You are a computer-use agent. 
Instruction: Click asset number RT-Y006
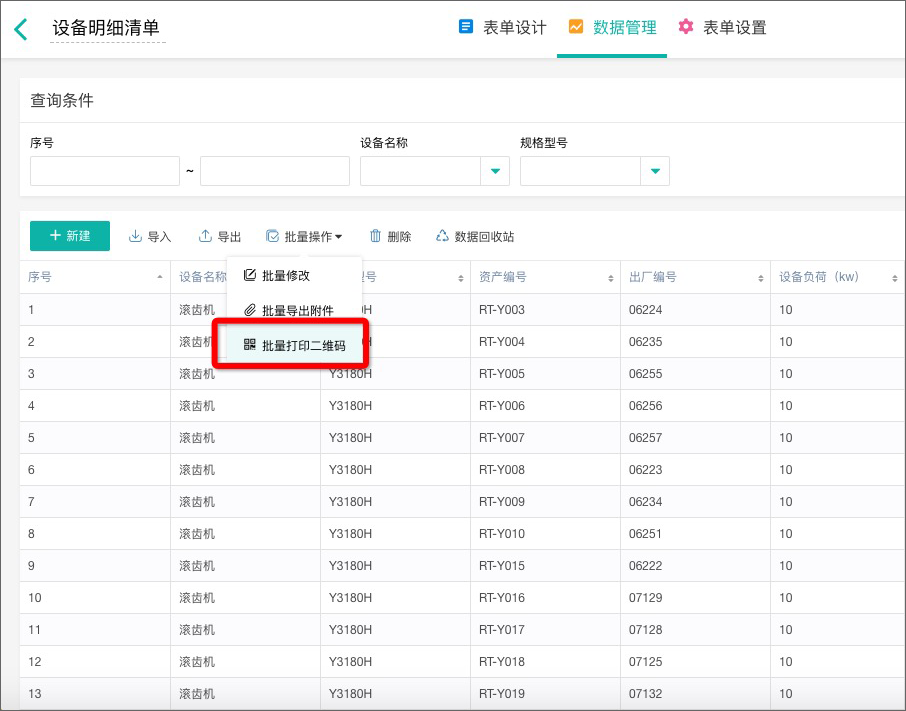[502, 405]
